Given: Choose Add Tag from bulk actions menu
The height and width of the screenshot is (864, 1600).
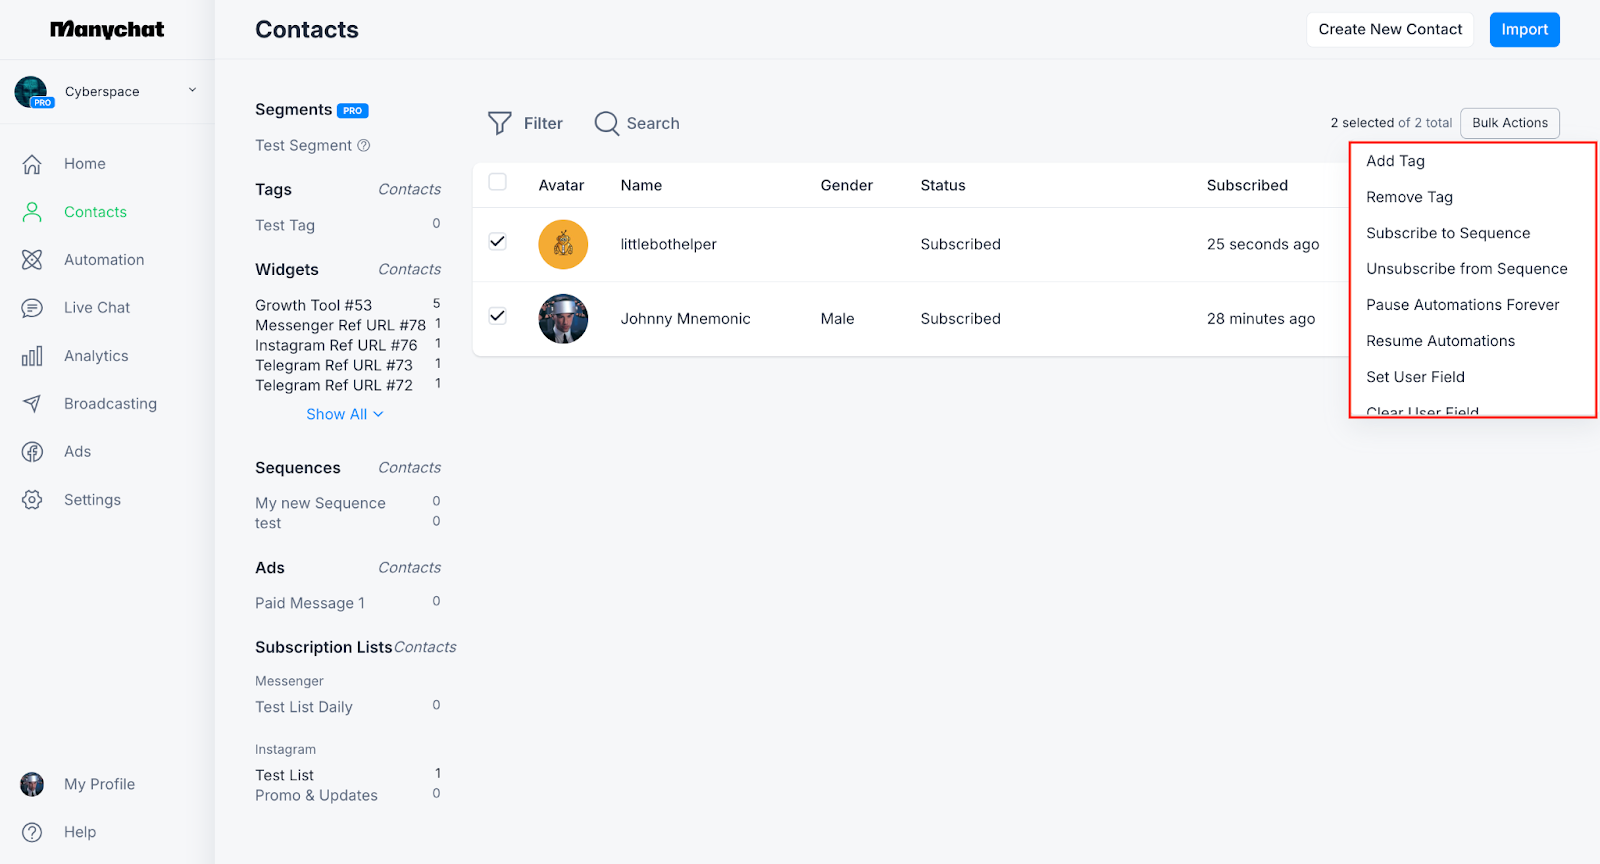Looking at the screenshot, I should click(x=1395, y=161).
